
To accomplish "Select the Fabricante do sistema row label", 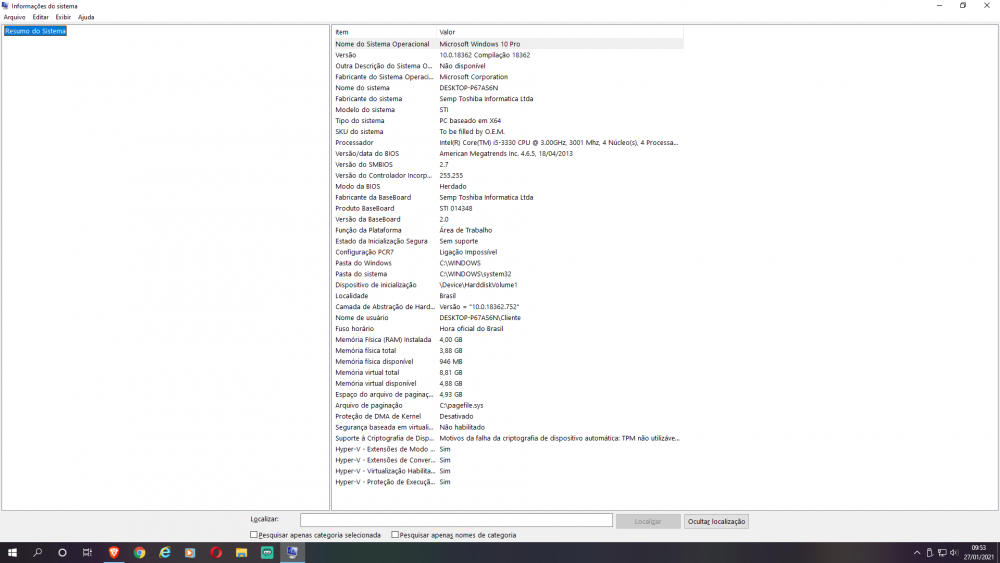I will pos(369,99).
